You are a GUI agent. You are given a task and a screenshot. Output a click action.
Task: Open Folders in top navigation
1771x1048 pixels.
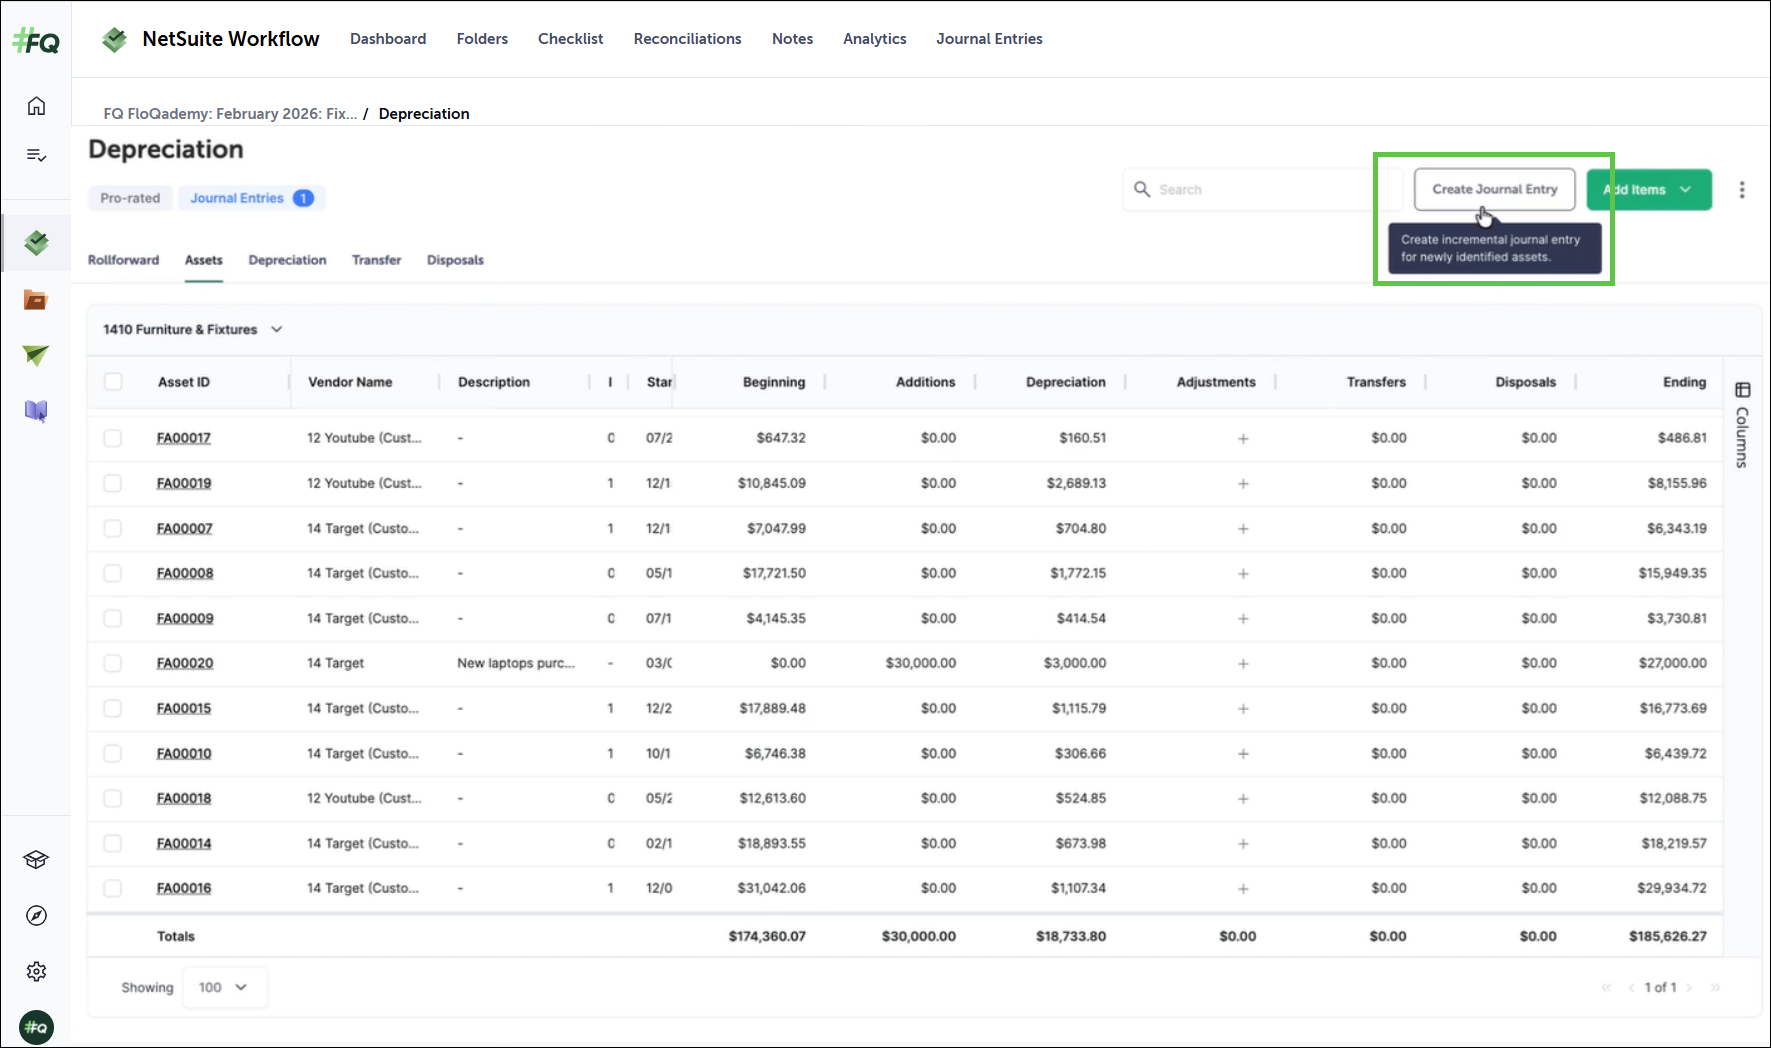(x=482, y=39)
